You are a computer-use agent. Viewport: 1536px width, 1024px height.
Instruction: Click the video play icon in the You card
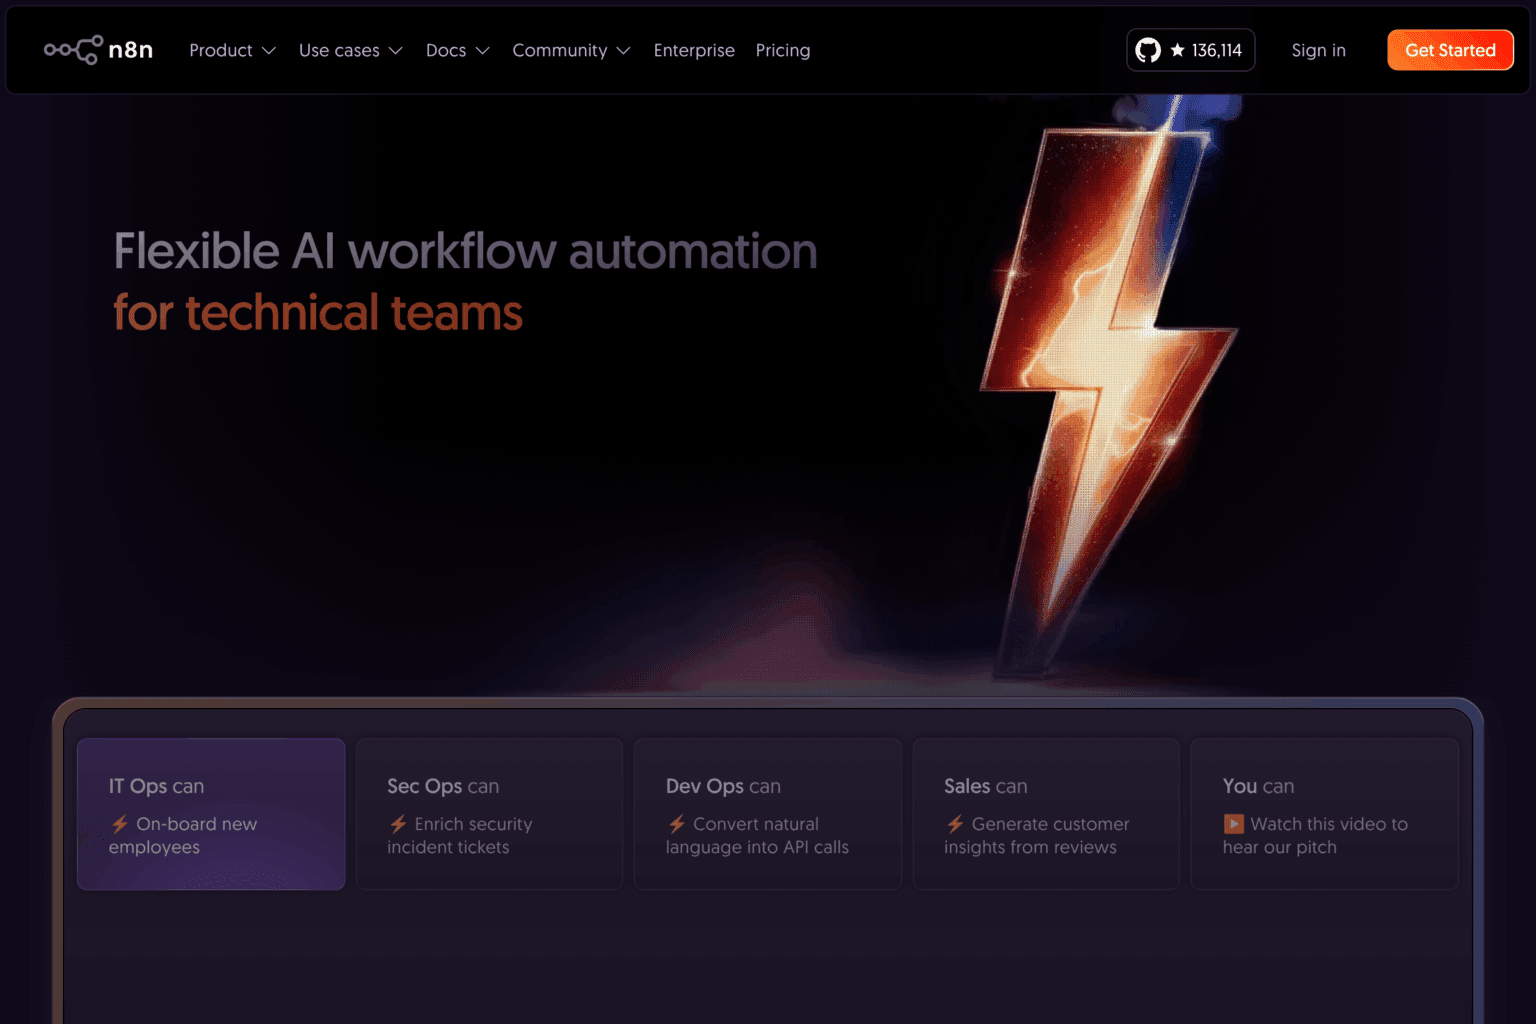[x=1233, y=824]
